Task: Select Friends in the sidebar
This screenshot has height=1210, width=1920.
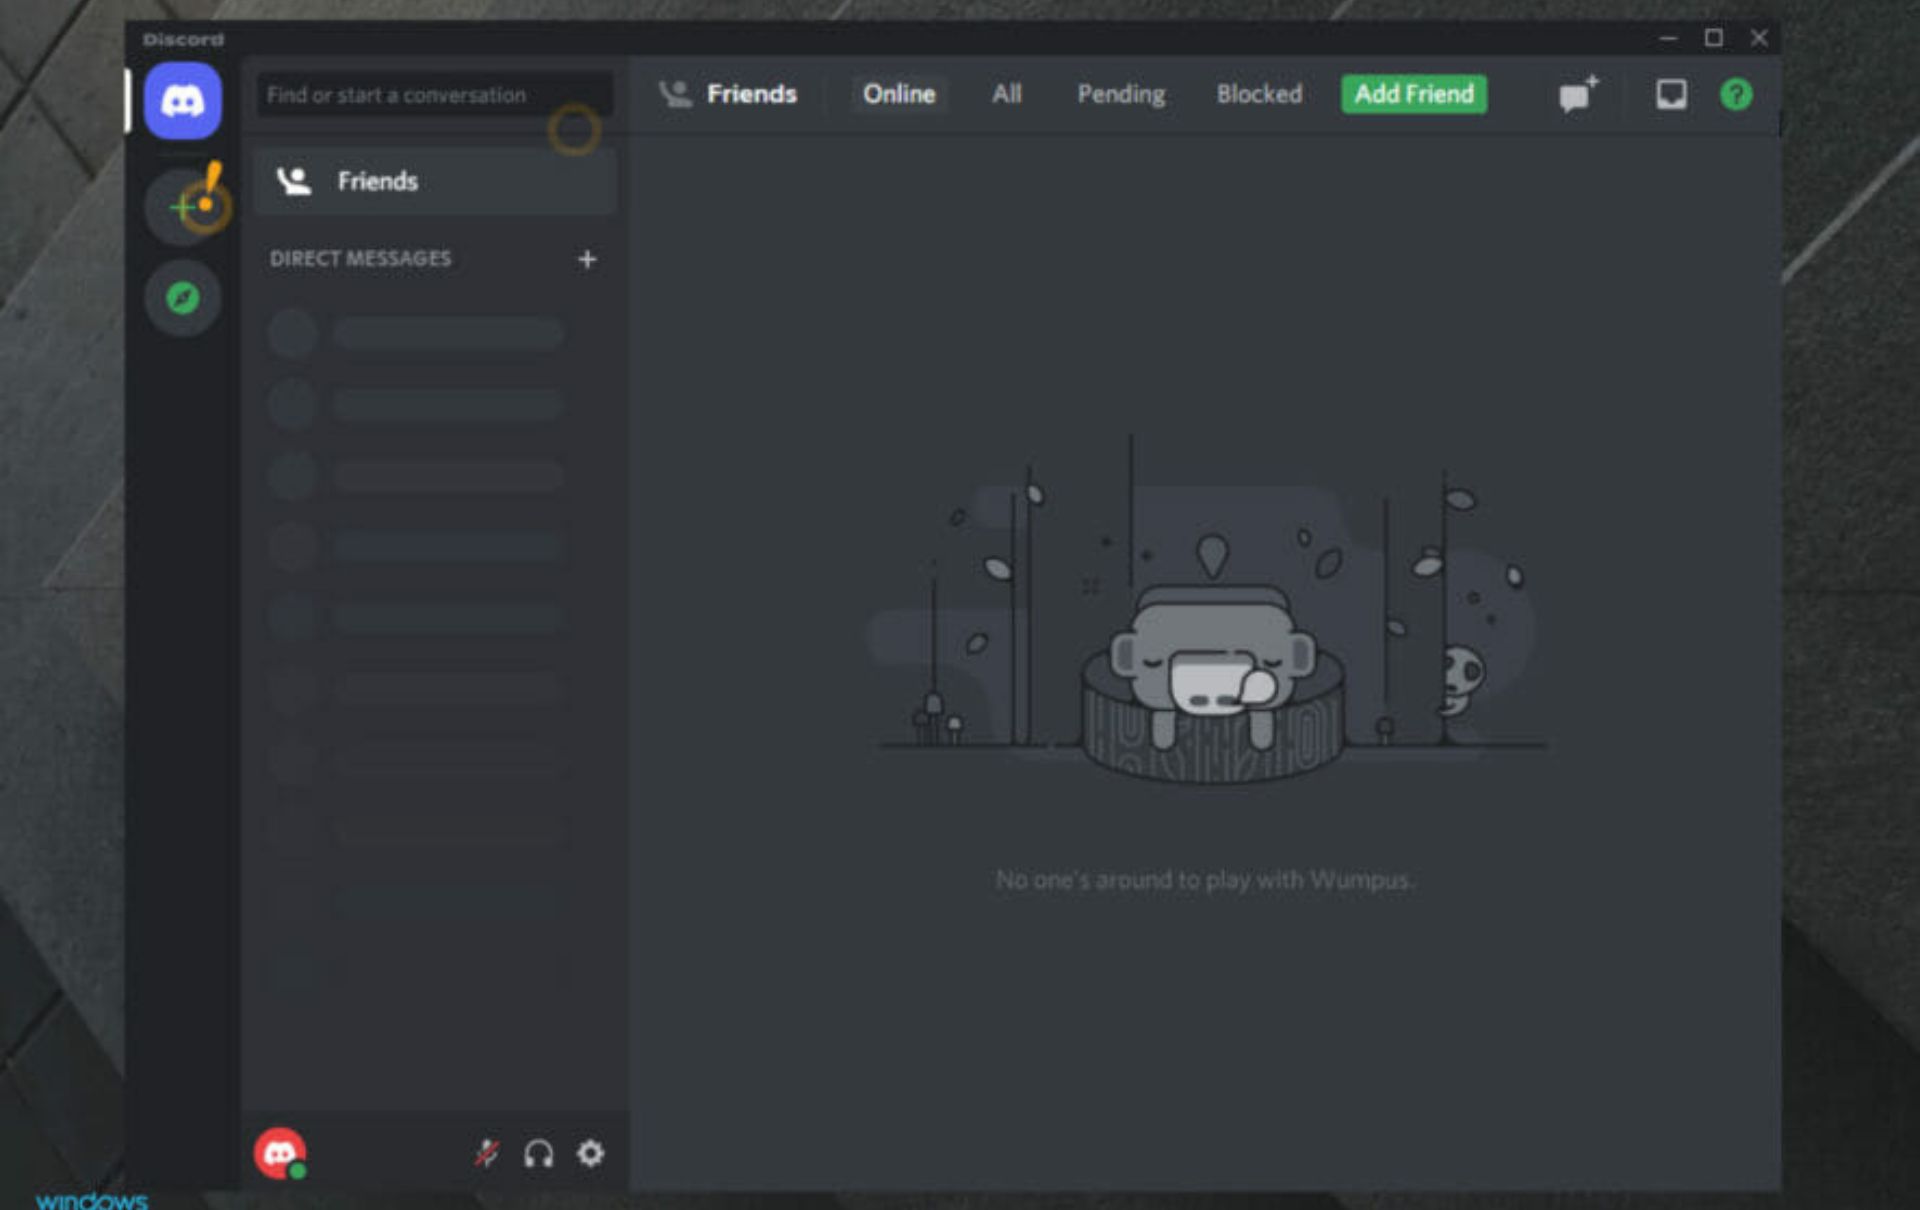Action: click(435, 181)
